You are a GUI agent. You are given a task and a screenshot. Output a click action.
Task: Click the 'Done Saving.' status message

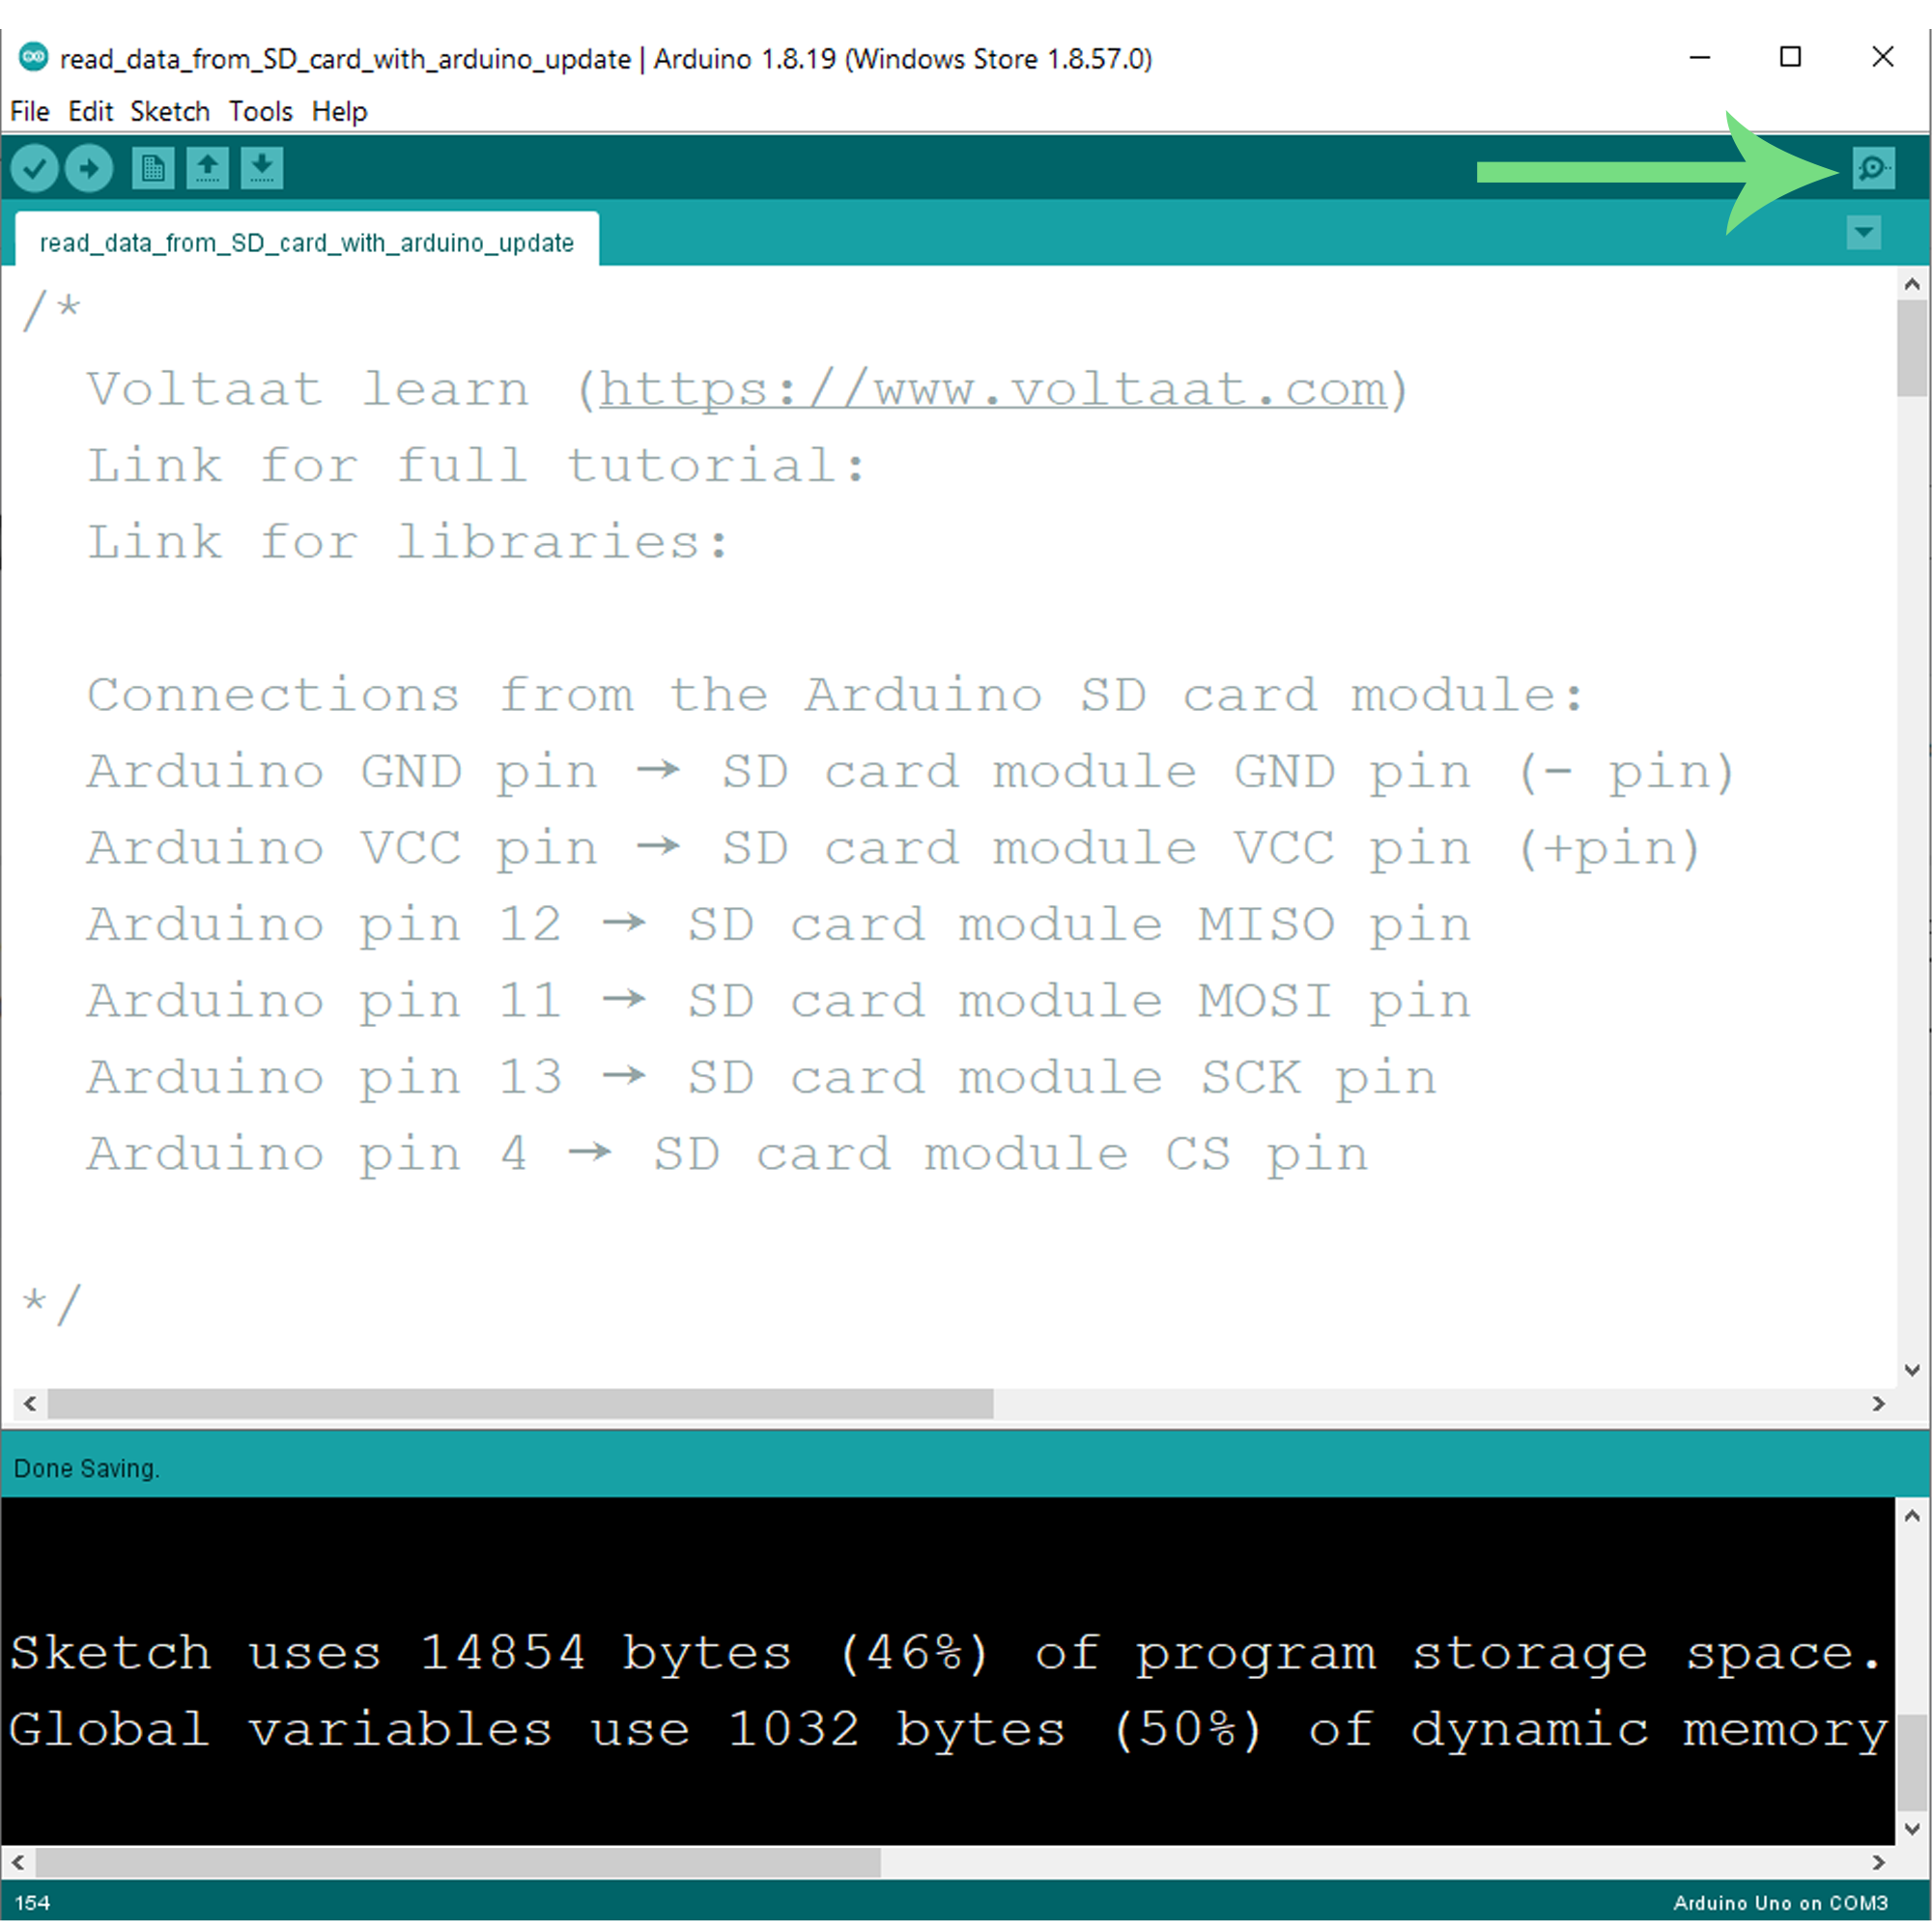point(87,1468)
